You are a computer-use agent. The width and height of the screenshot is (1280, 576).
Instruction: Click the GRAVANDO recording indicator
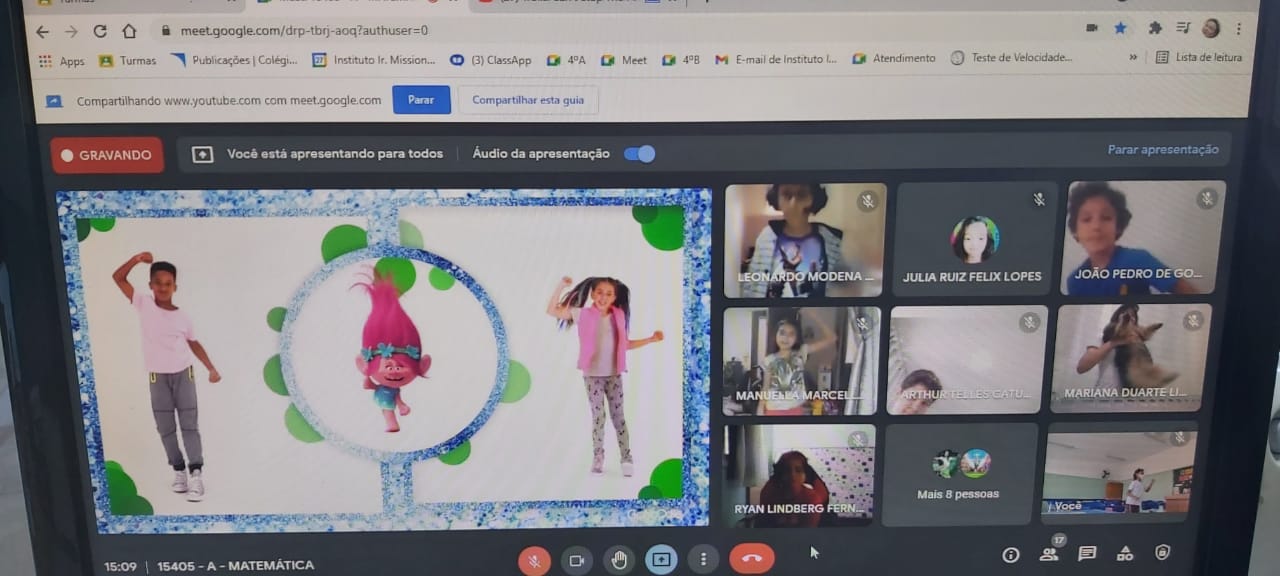click(107, 155)
